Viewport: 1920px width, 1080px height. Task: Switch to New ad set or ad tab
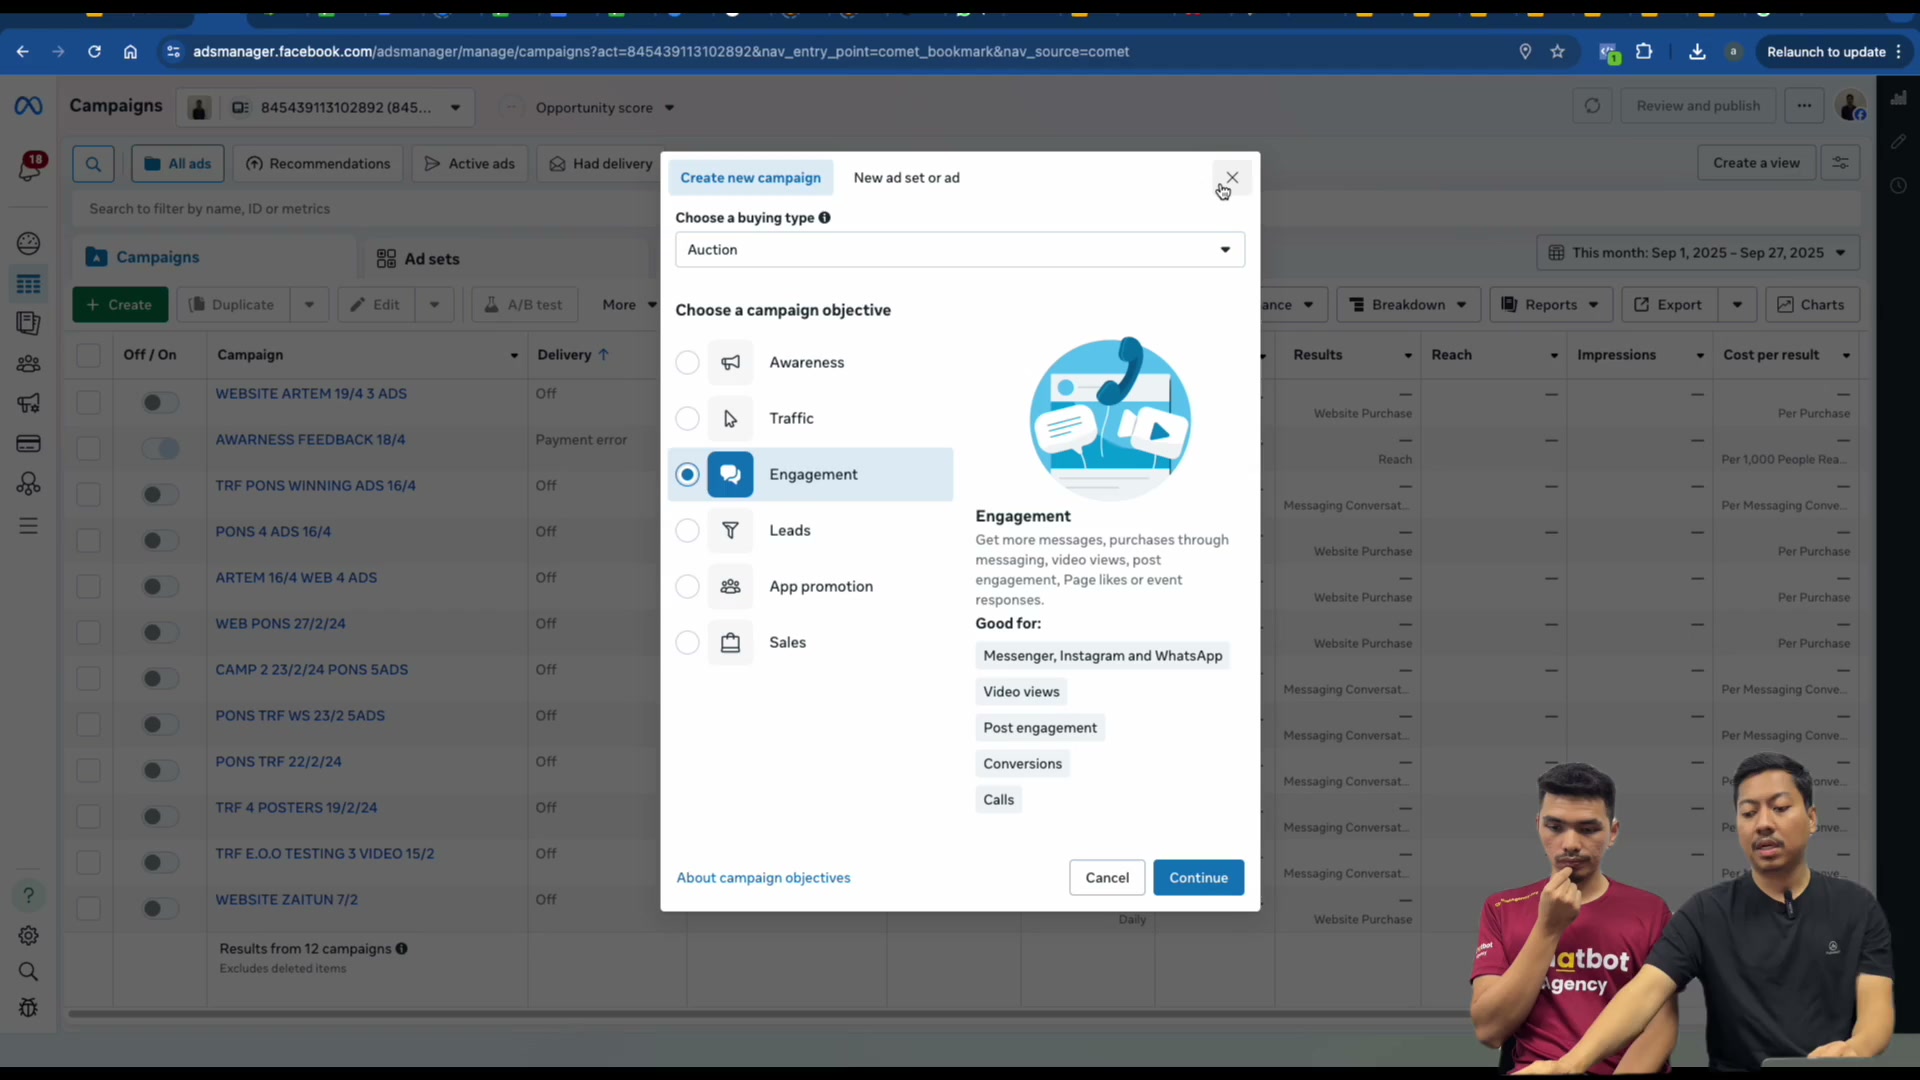(x=906, y=178)
